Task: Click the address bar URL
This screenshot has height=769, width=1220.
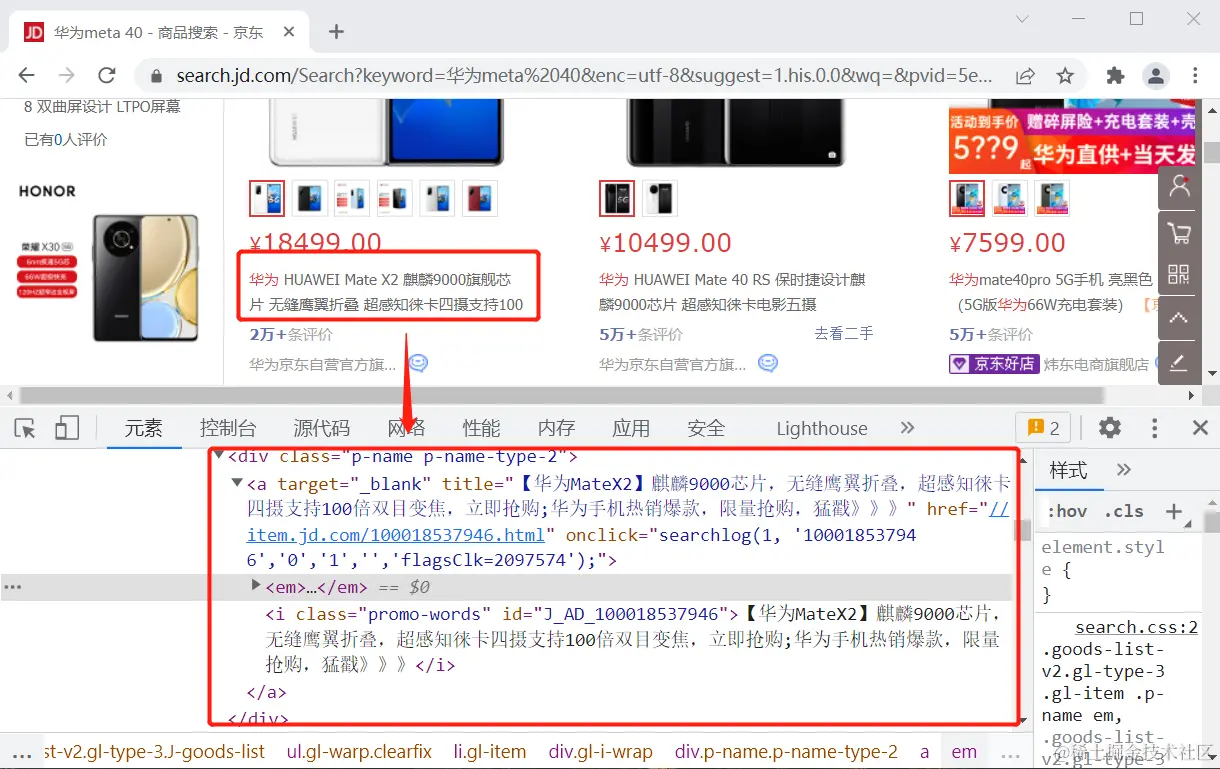Action: [x=584, y=76]
